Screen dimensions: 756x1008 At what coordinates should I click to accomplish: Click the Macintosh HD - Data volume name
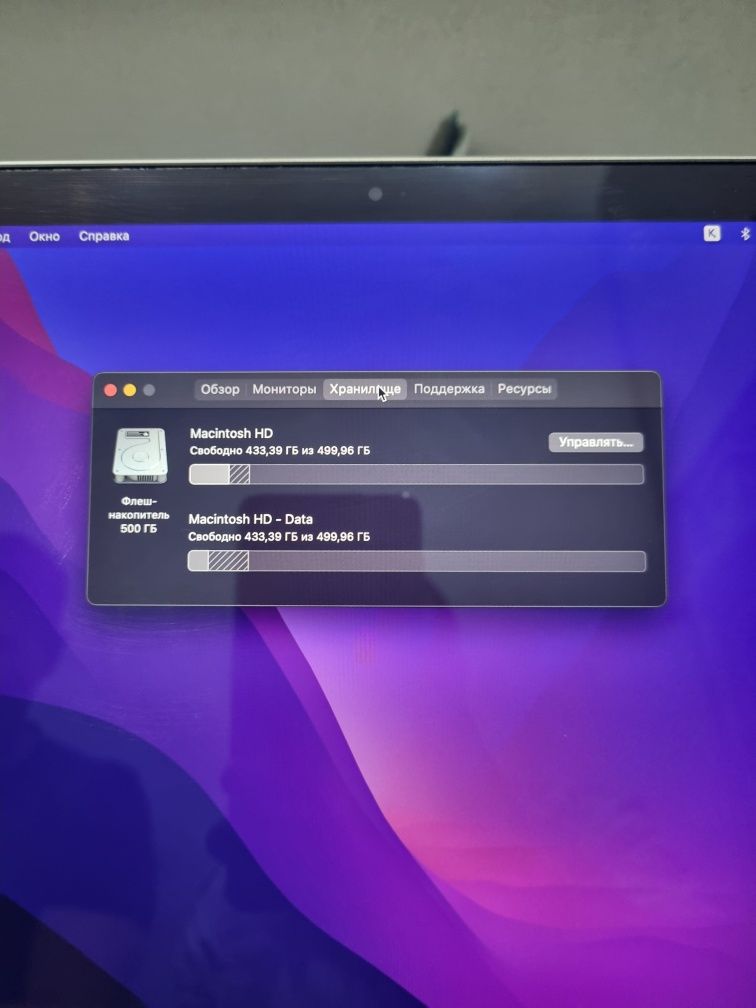click(251, 519)
